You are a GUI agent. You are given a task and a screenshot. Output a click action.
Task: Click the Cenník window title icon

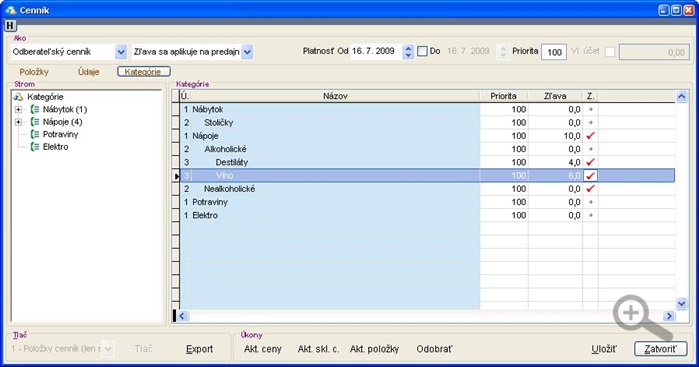click(x=10, y=10)
